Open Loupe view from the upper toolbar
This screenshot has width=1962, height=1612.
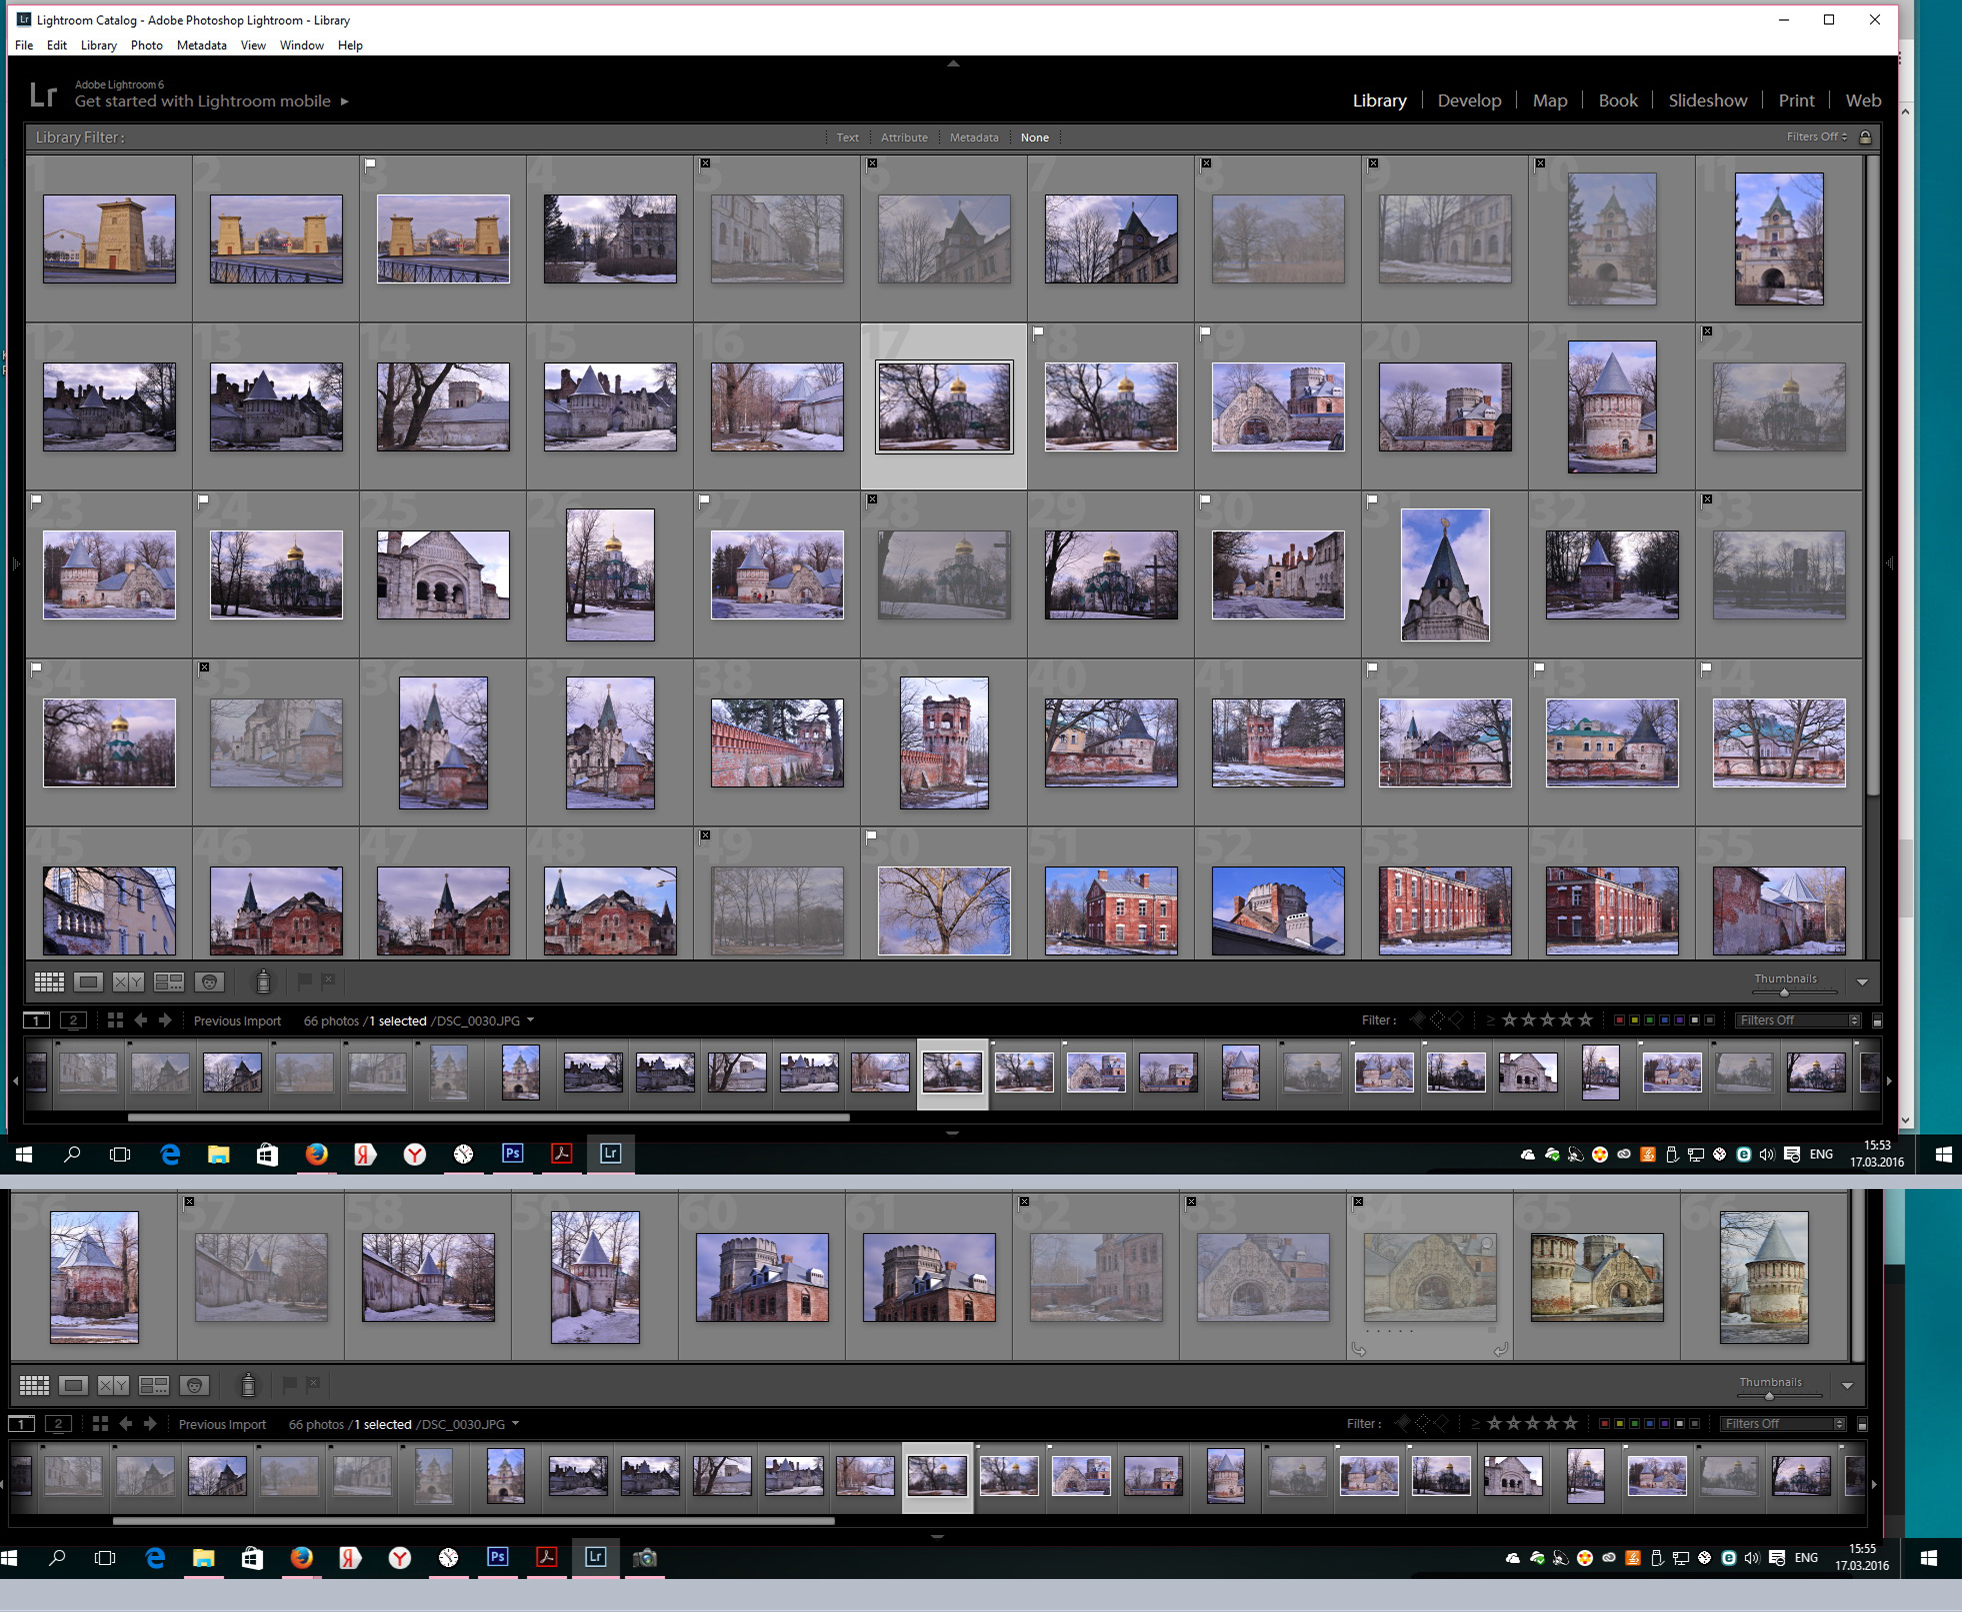coord(88,982)
